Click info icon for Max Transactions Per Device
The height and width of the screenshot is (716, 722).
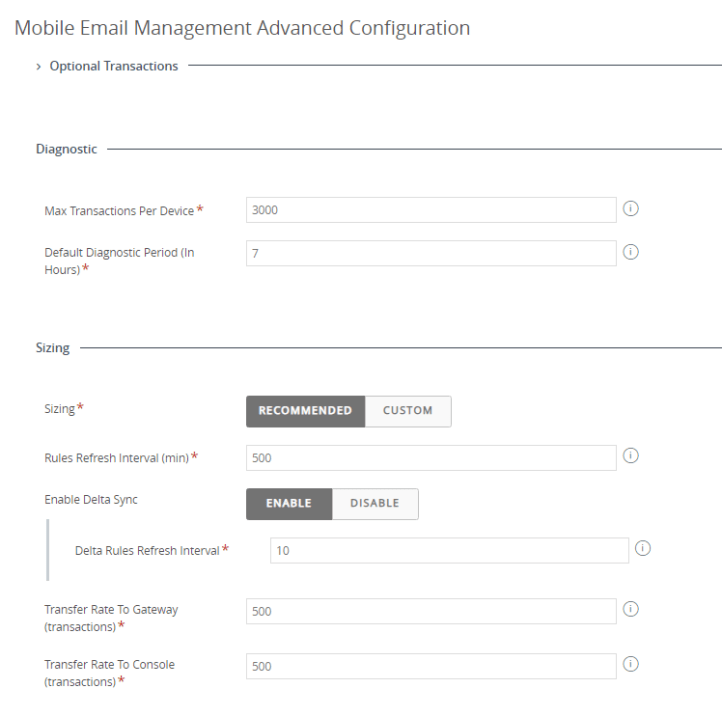(x=631, y=209)
